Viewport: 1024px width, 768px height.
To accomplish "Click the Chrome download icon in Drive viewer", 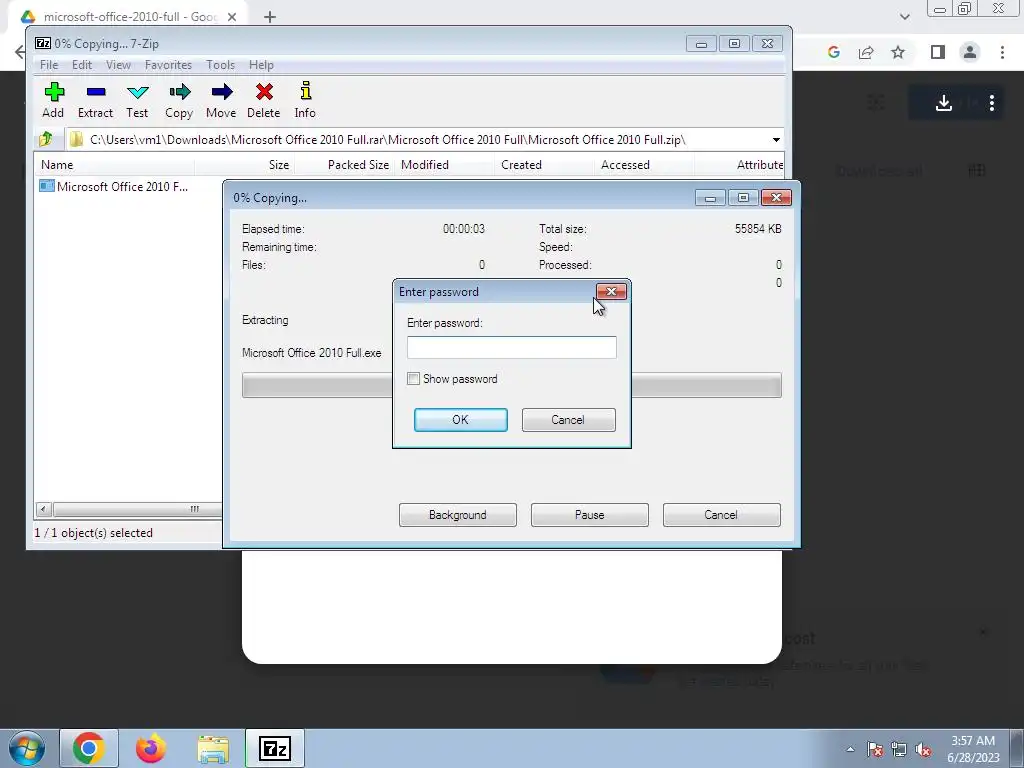I will (943, 103).
